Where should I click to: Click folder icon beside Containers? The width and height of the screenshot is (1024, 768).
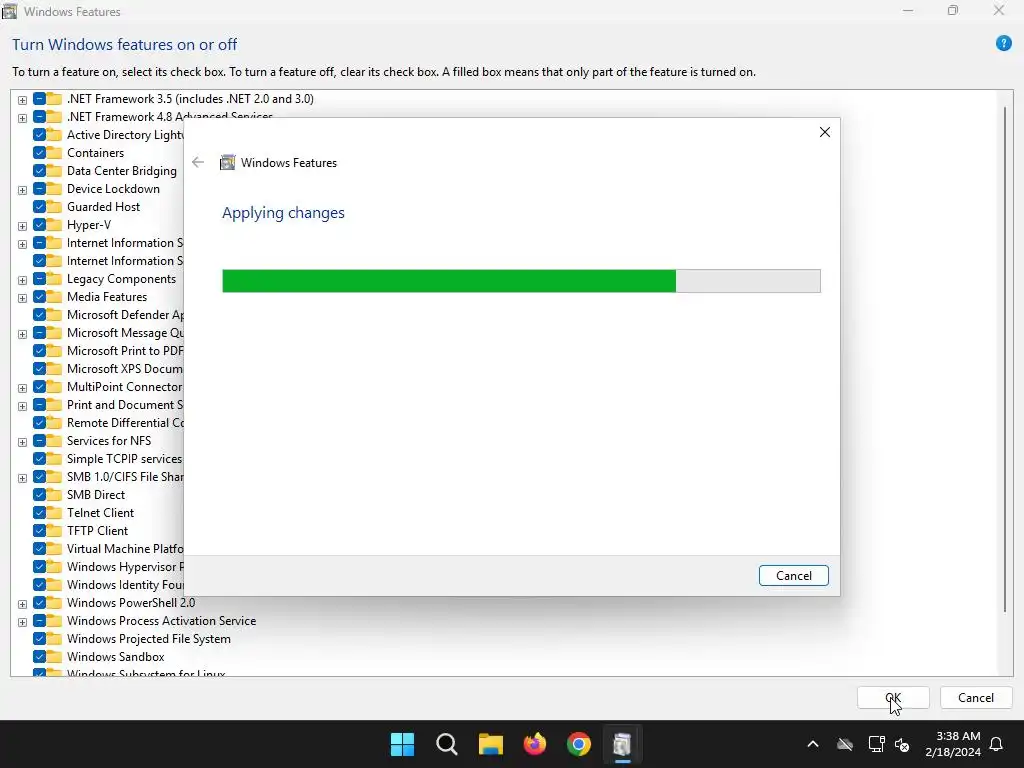(x=54, y=153)
